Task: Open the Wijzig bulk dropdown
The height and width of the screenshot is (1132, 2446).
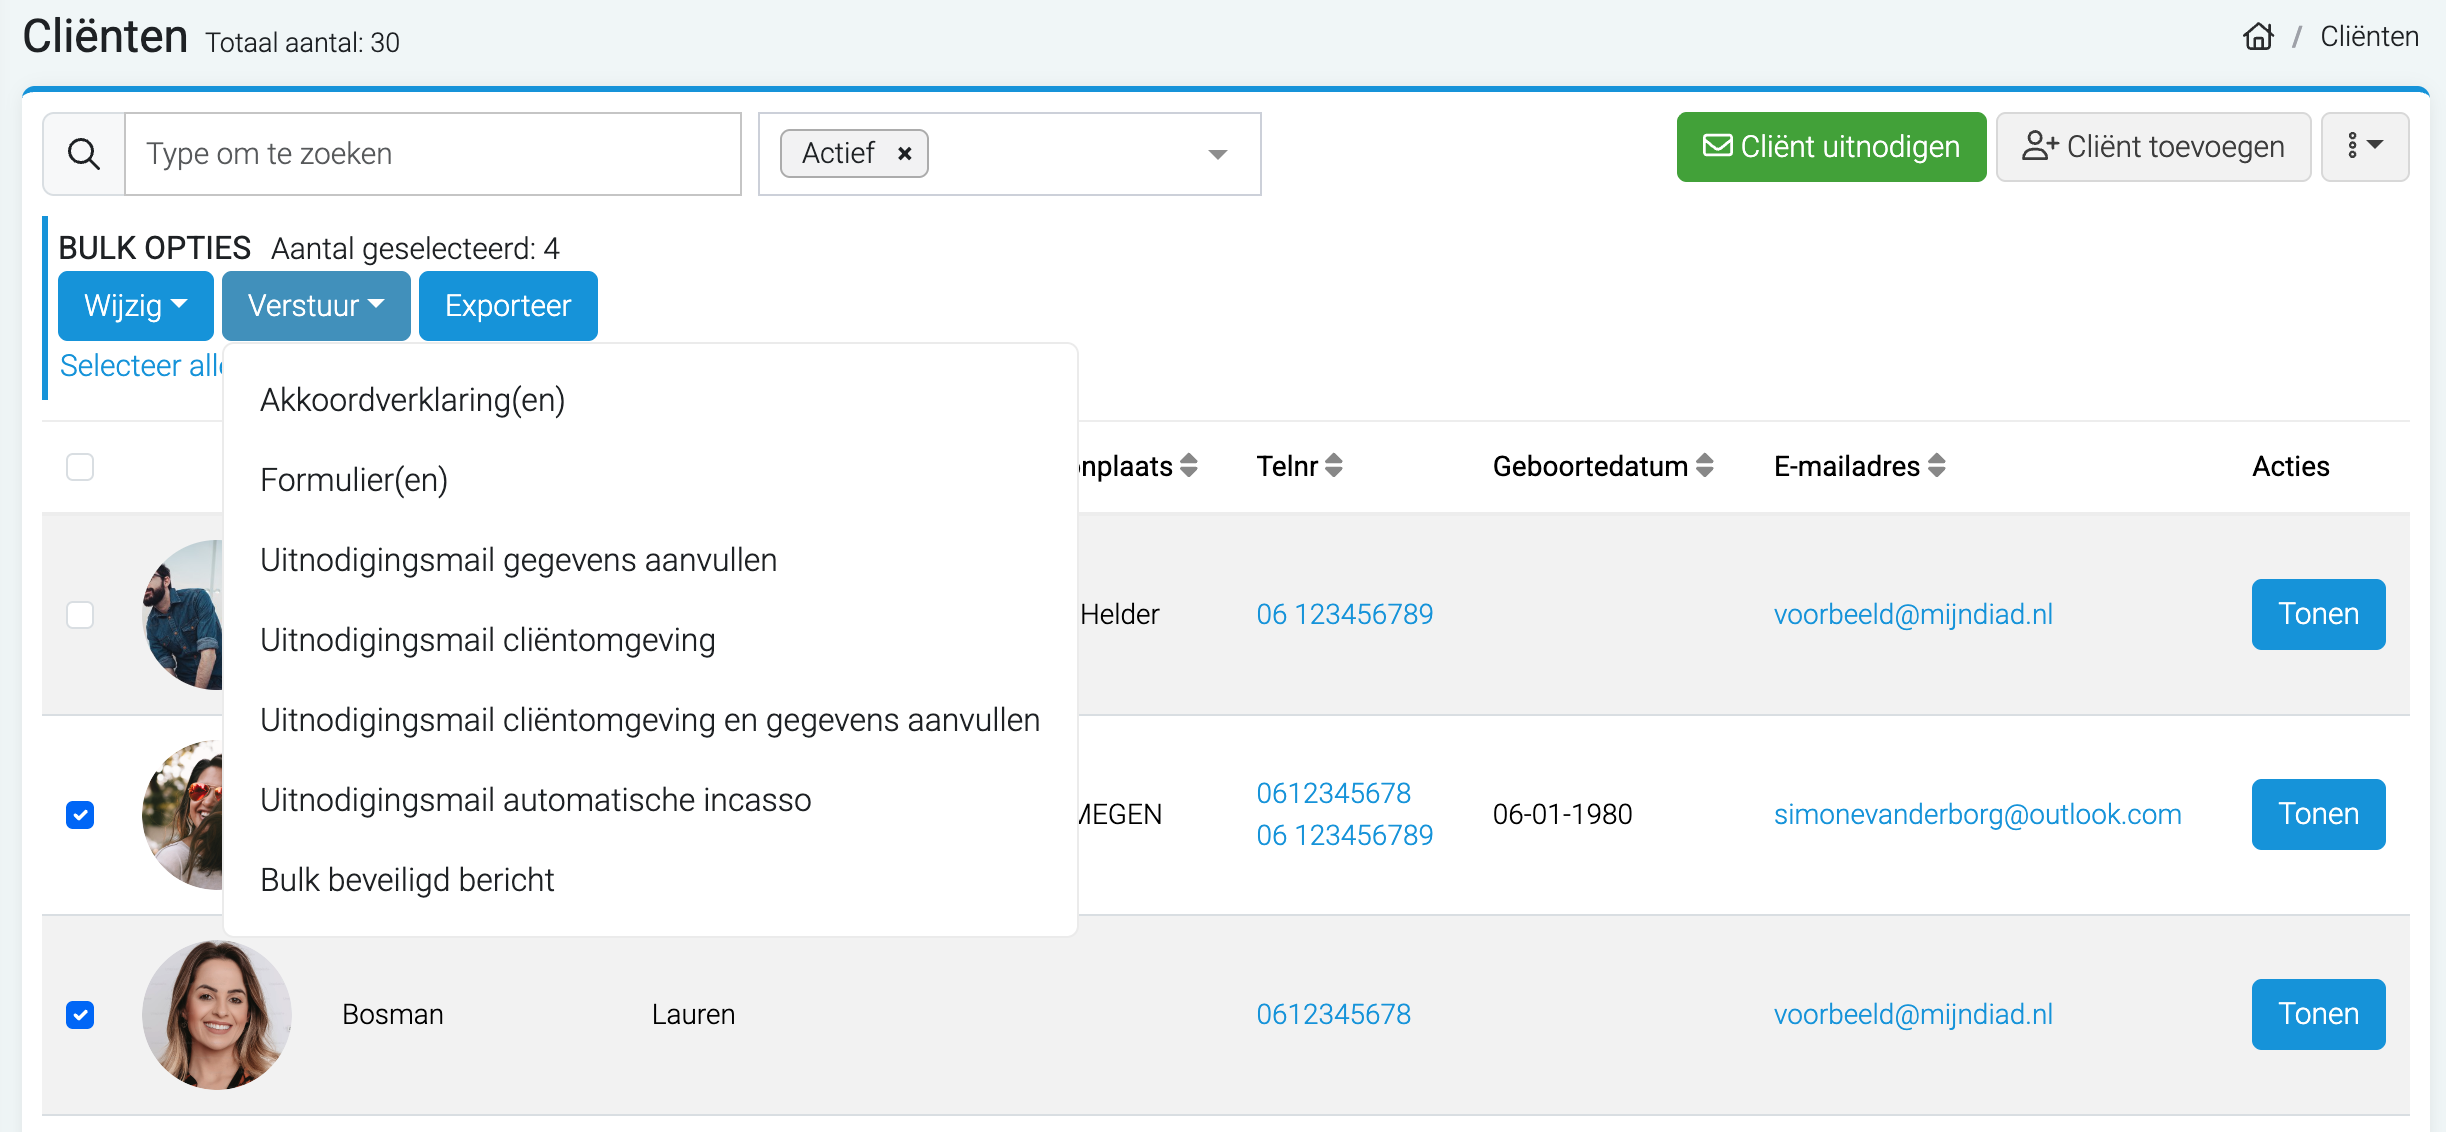Action: [135, 306]
